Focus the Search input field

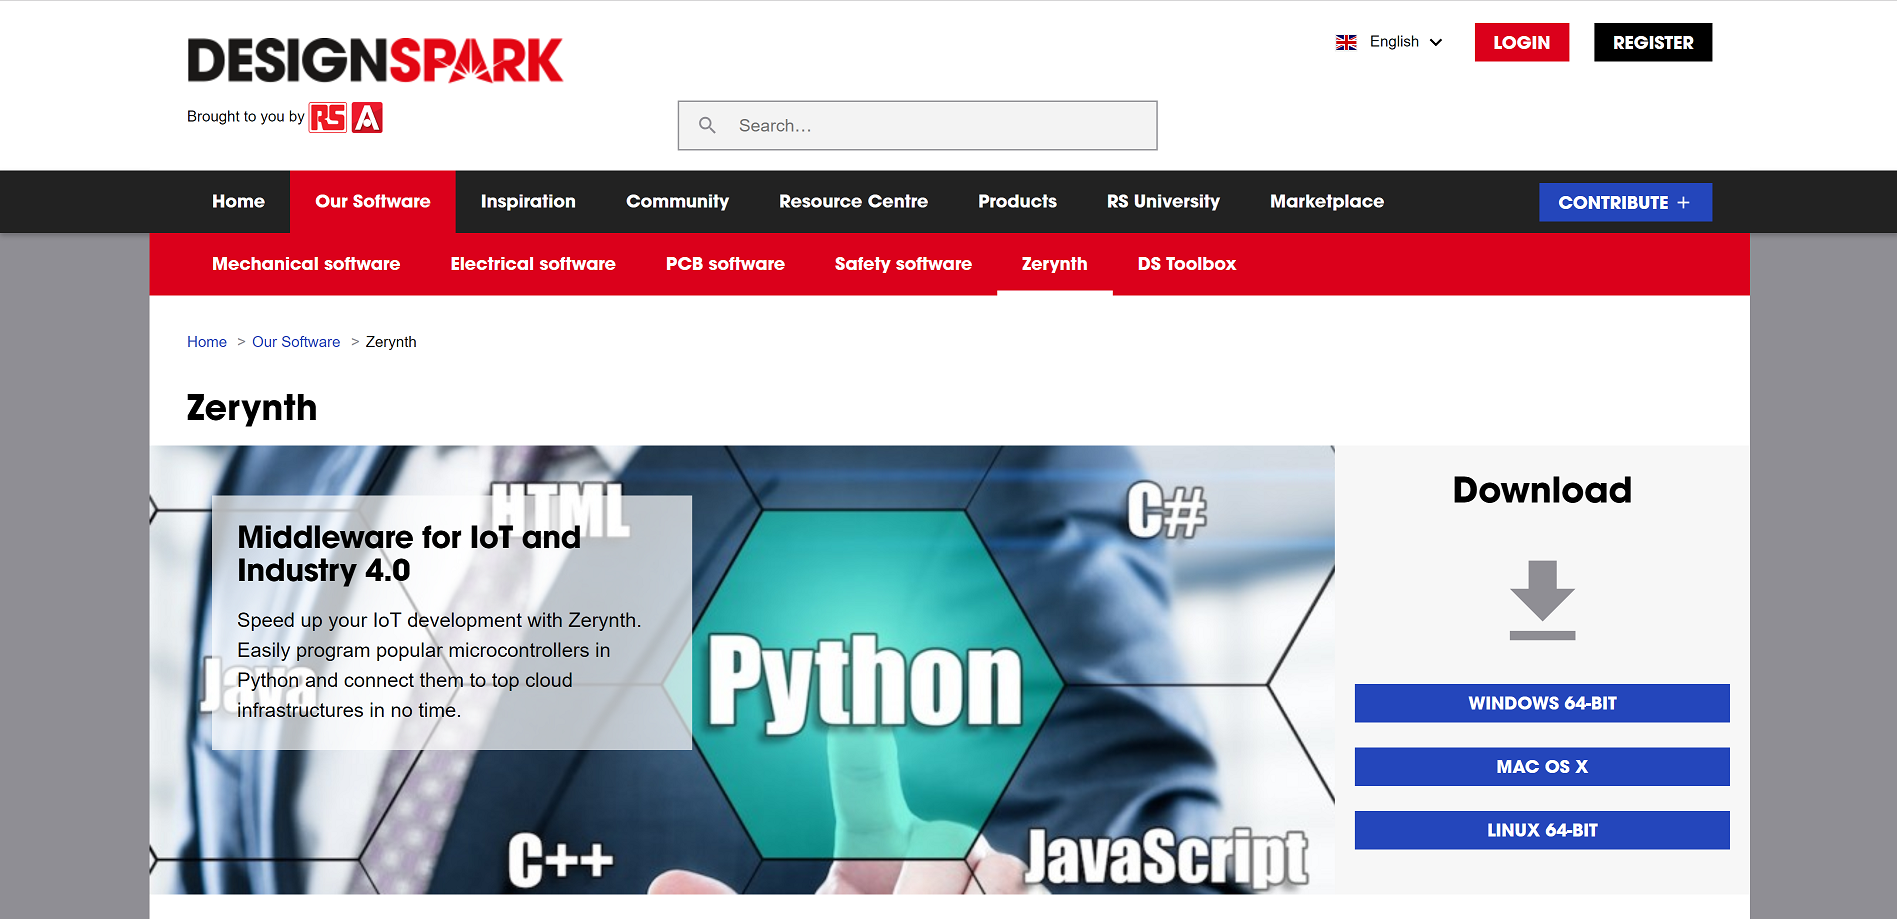pyautogui.click(x=917, y=125)
